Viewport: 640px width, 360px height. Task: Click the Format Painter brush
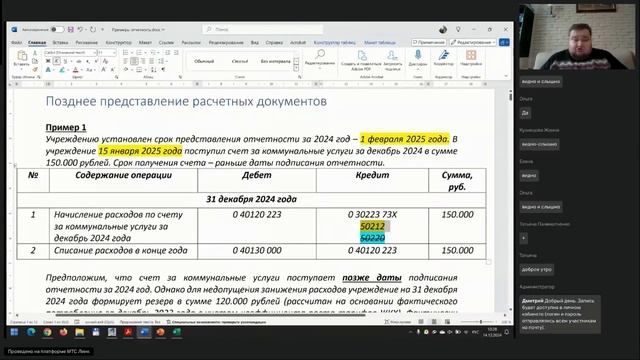pos(35,69)
